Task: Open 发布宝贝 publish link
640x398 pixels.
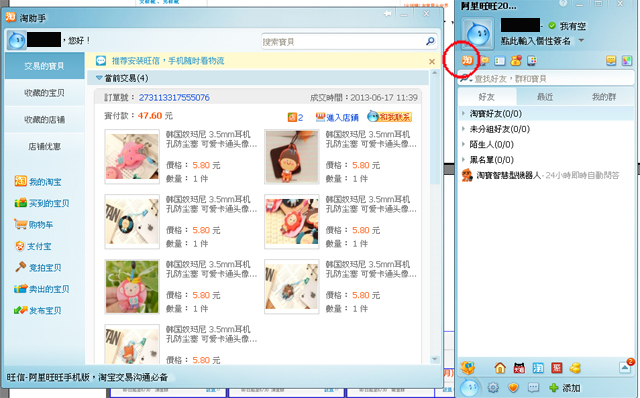Action: 38,311
